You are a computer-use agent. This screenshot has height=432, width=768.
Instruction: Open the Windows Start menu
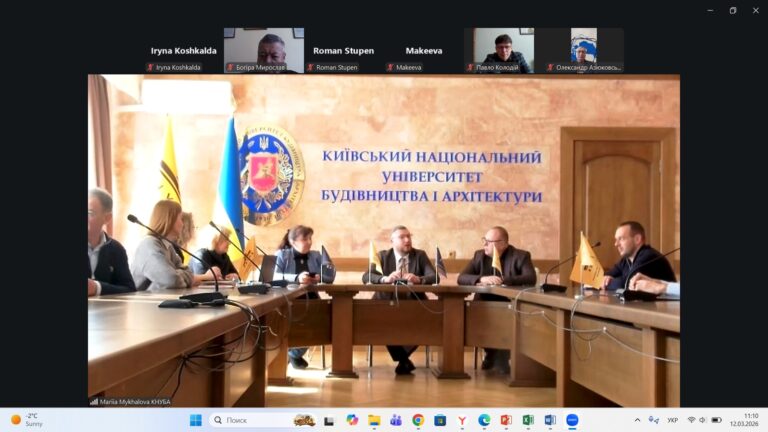pyautogui.click(x=195, y=420)
